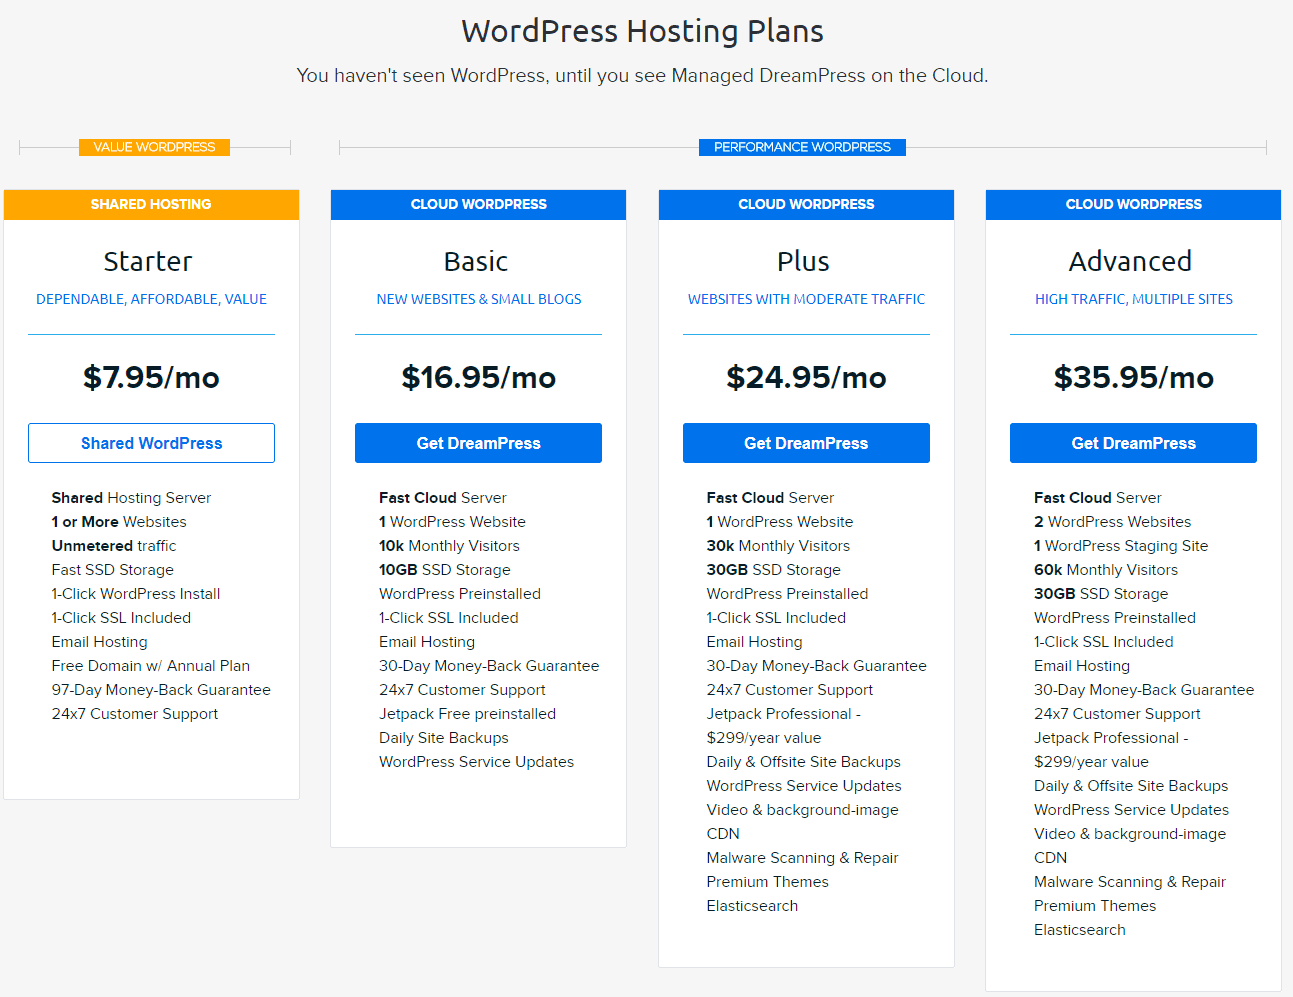
Task: Select the Value WordPress category label
Action: 154,147
